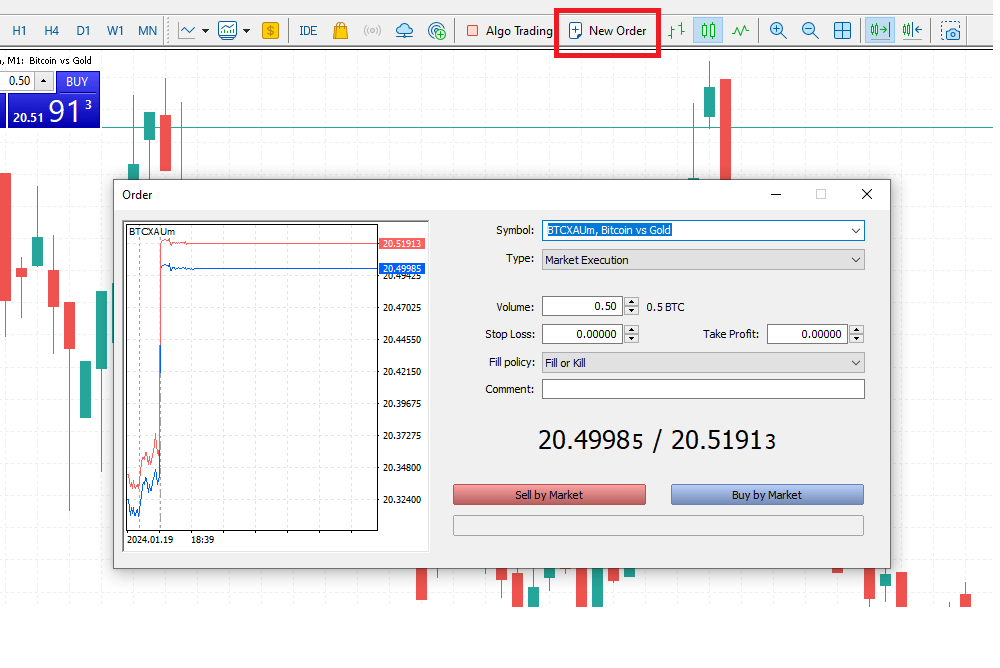This screenshot has width=1000, height=668.
Task: Open the MetaEditor via the IDE icon
Action: [308, 30]
